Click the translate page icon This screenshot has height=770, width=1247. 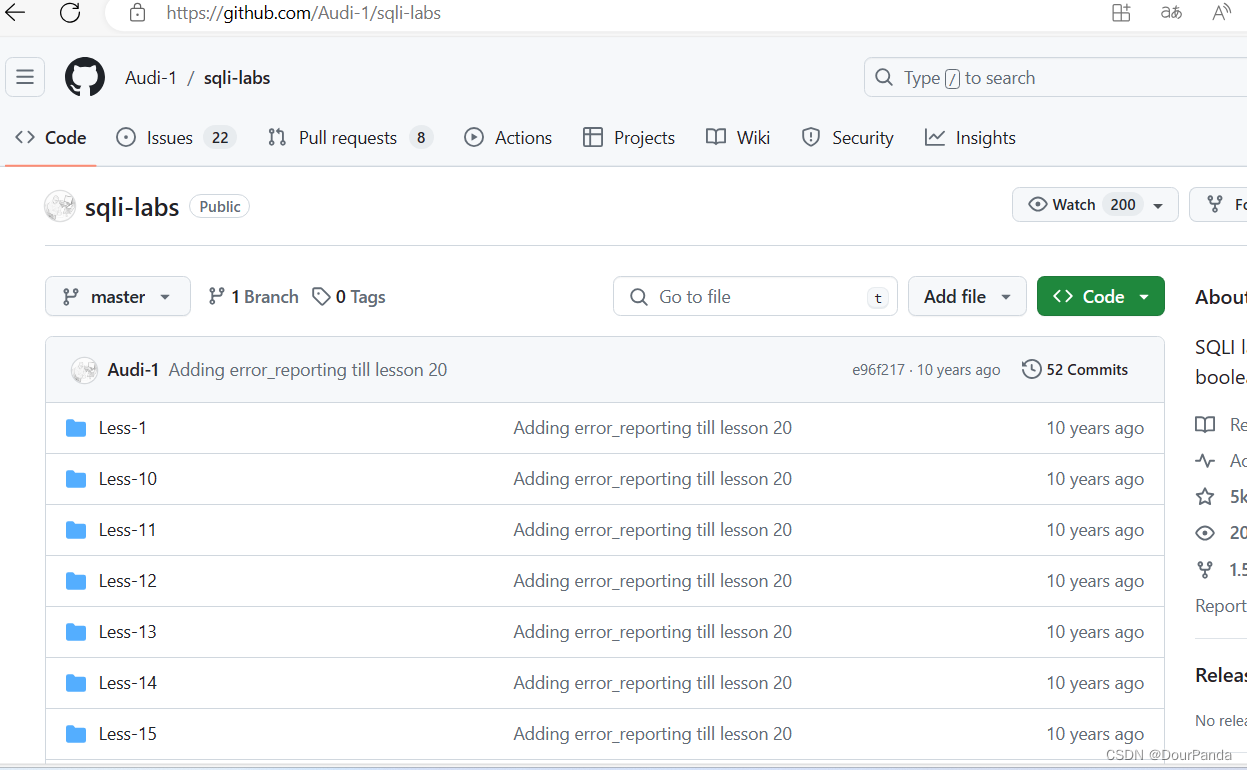pyautogui.click(x=1171, y=13)
